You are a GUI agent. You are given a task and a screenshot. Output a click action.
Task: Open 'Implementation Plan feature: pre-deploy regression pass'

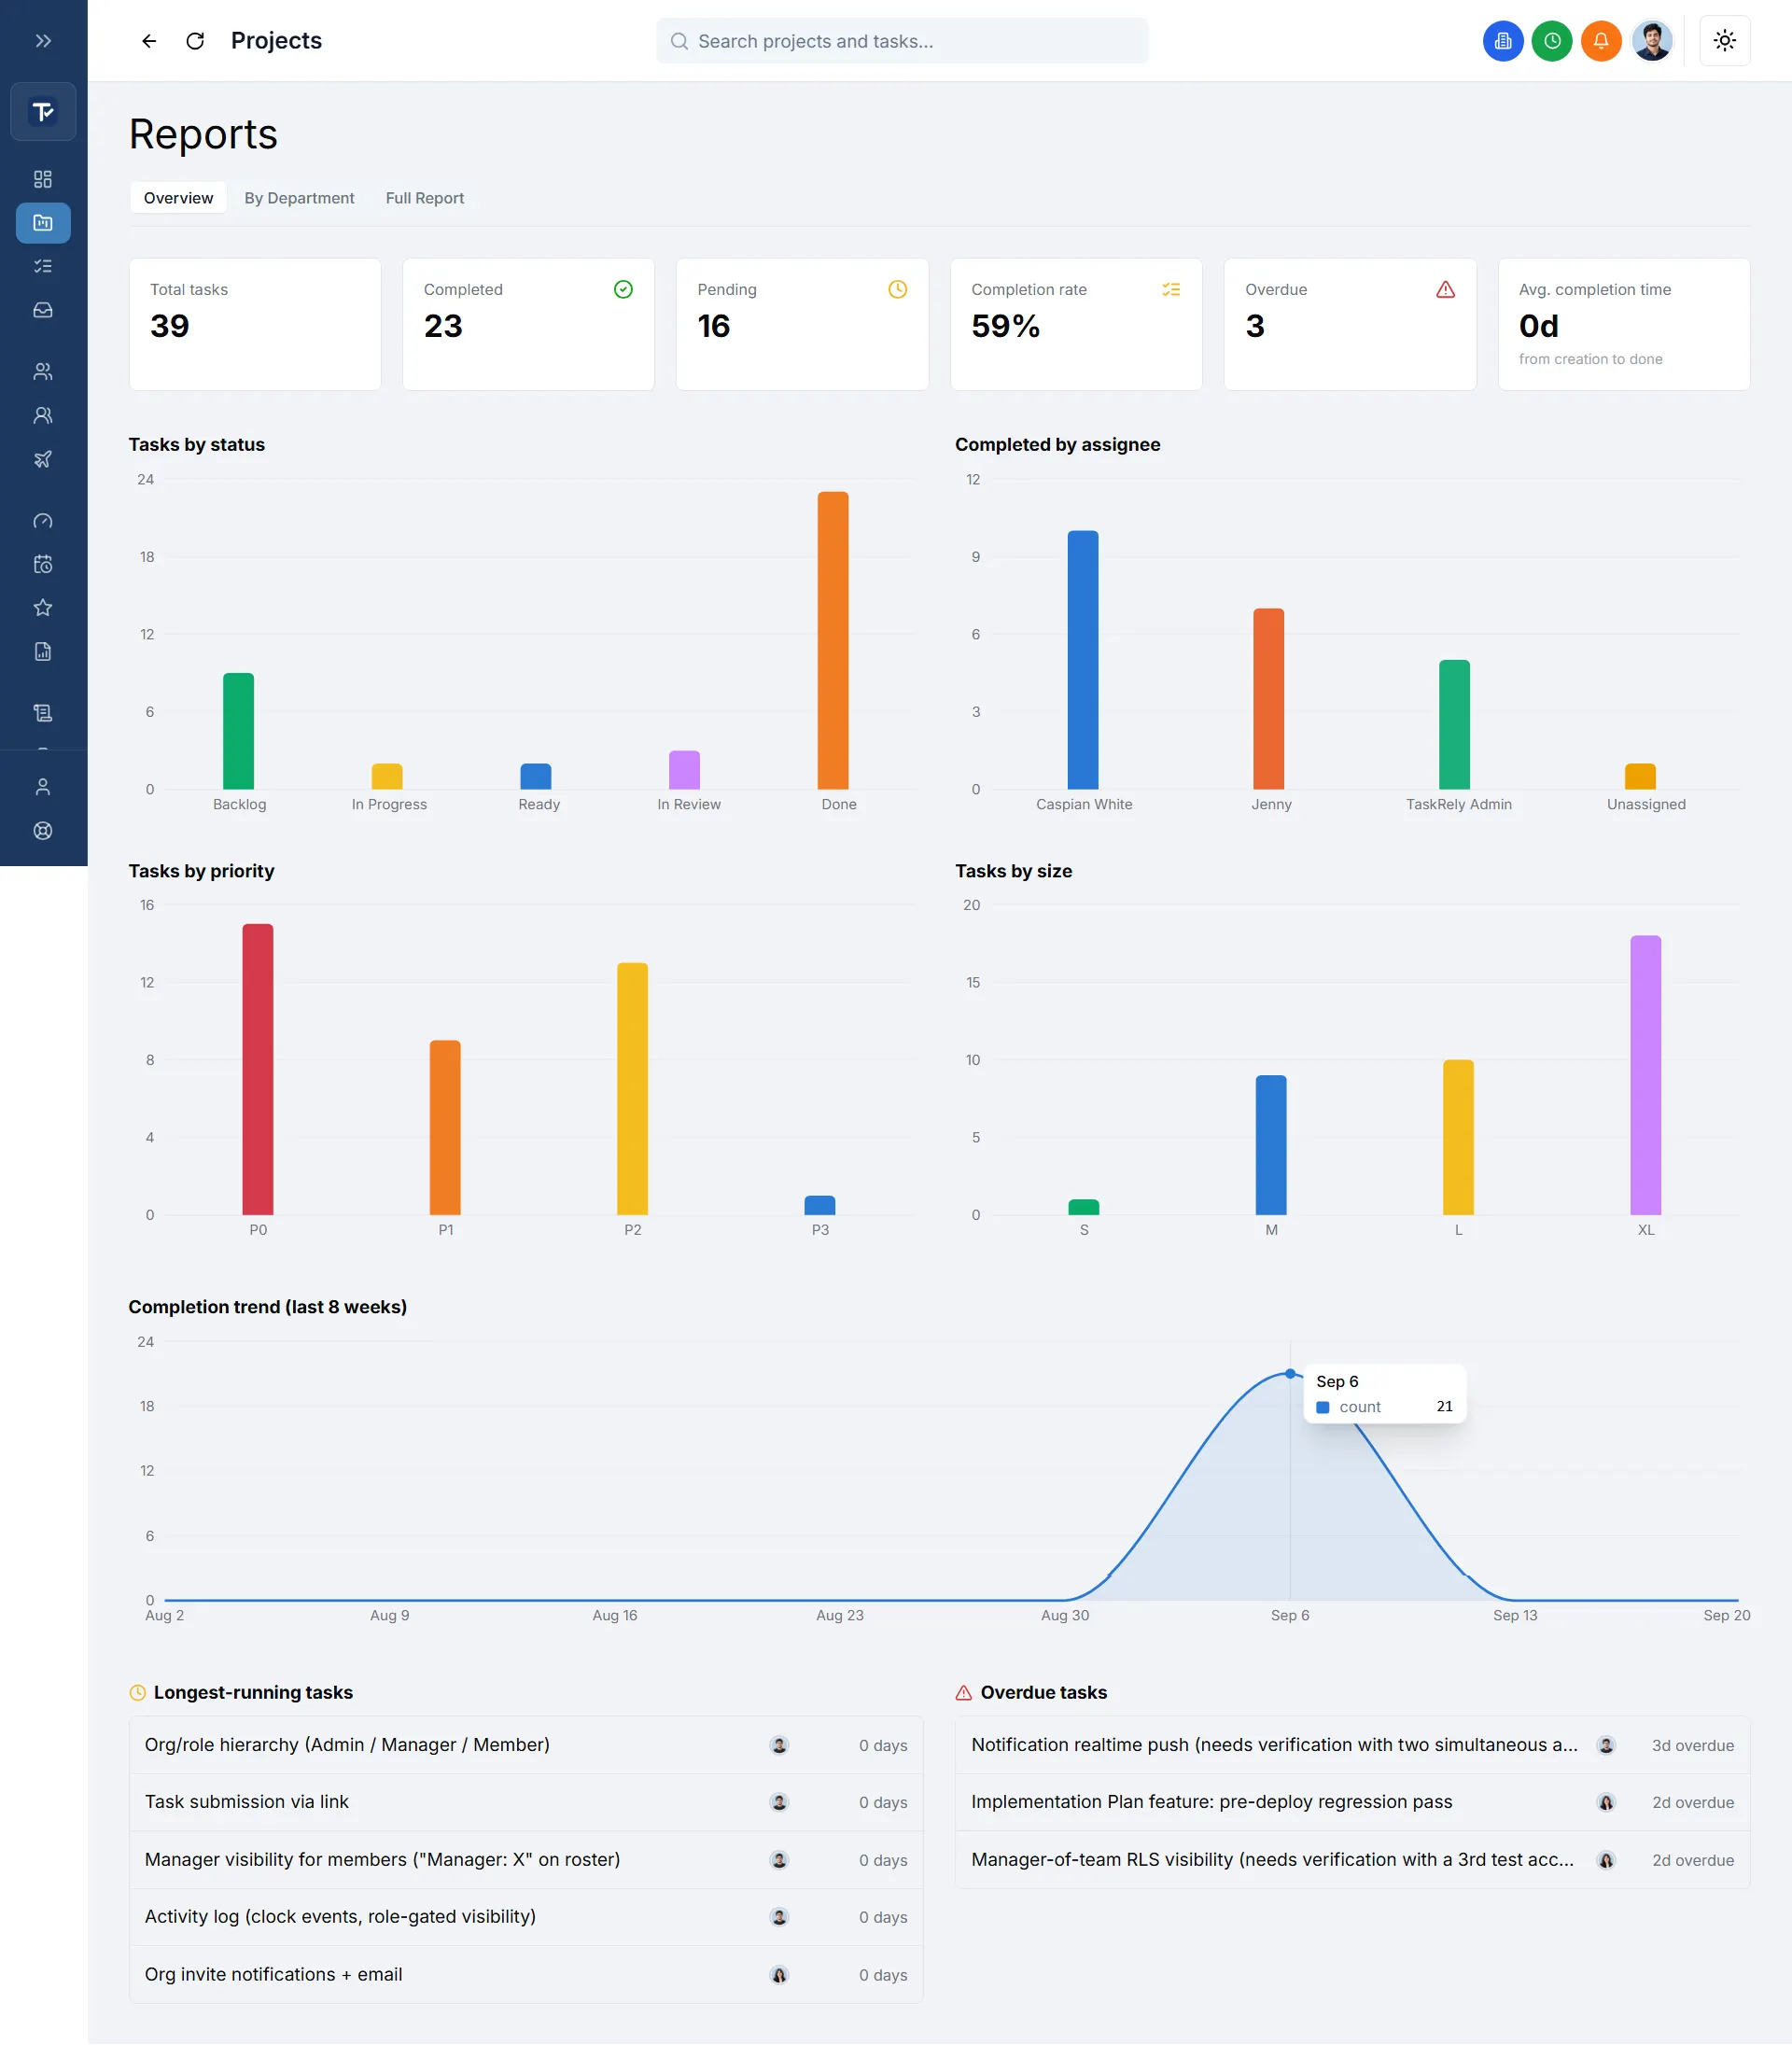[x=1352, y=1802]
